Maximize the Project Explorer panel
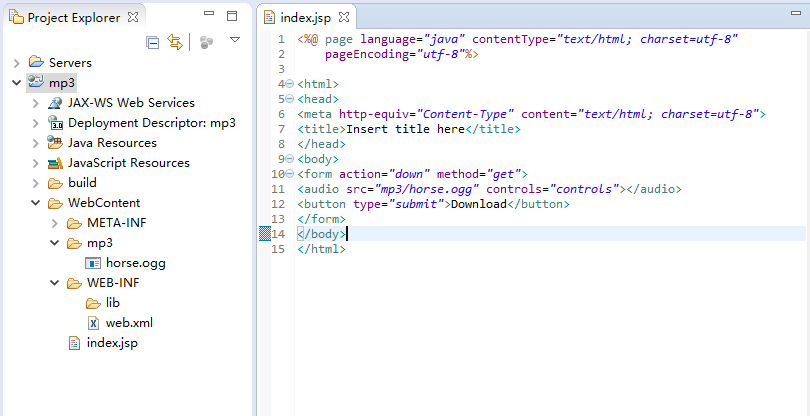This screenshot has width=810, height=416. [232, 16]
